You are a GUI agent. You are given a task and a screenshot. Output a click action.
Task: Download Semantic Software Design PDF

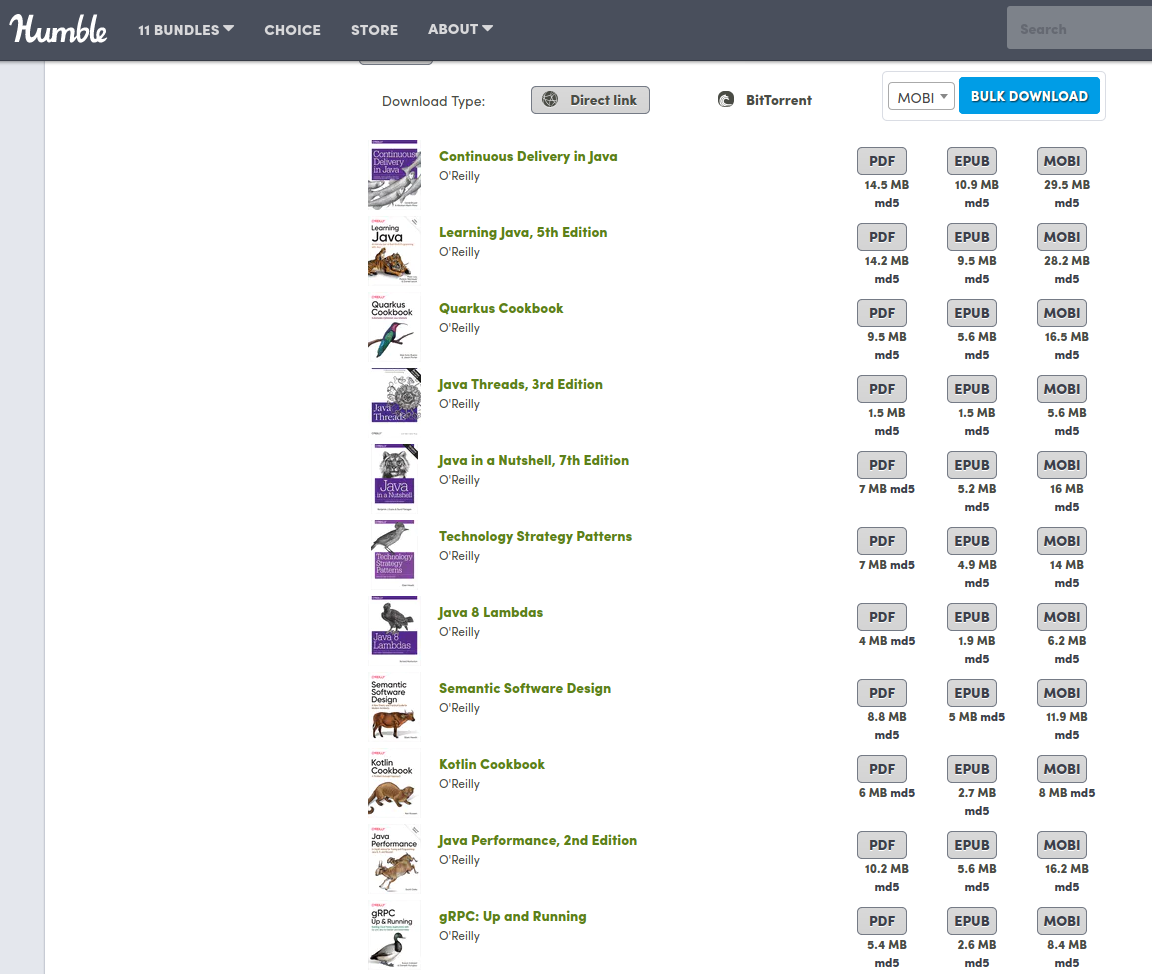[x=882, y=693]
